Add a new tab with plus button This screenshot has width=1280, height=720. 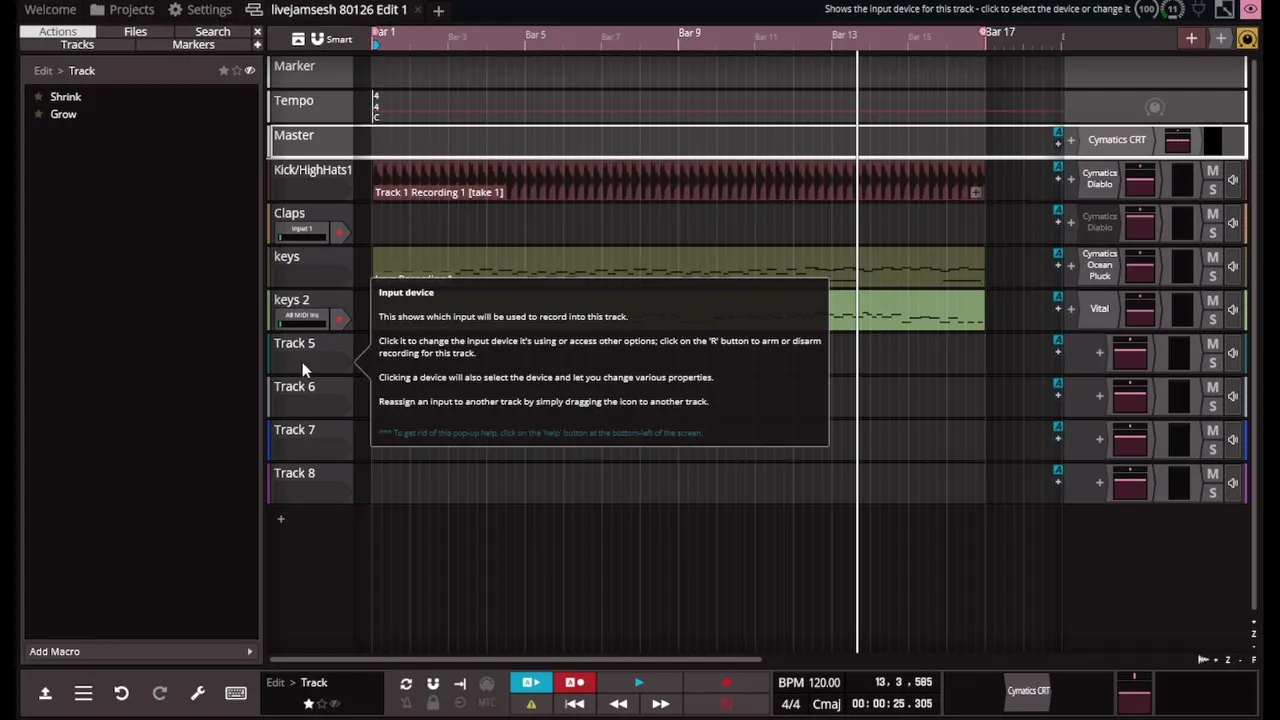point(438,10)
